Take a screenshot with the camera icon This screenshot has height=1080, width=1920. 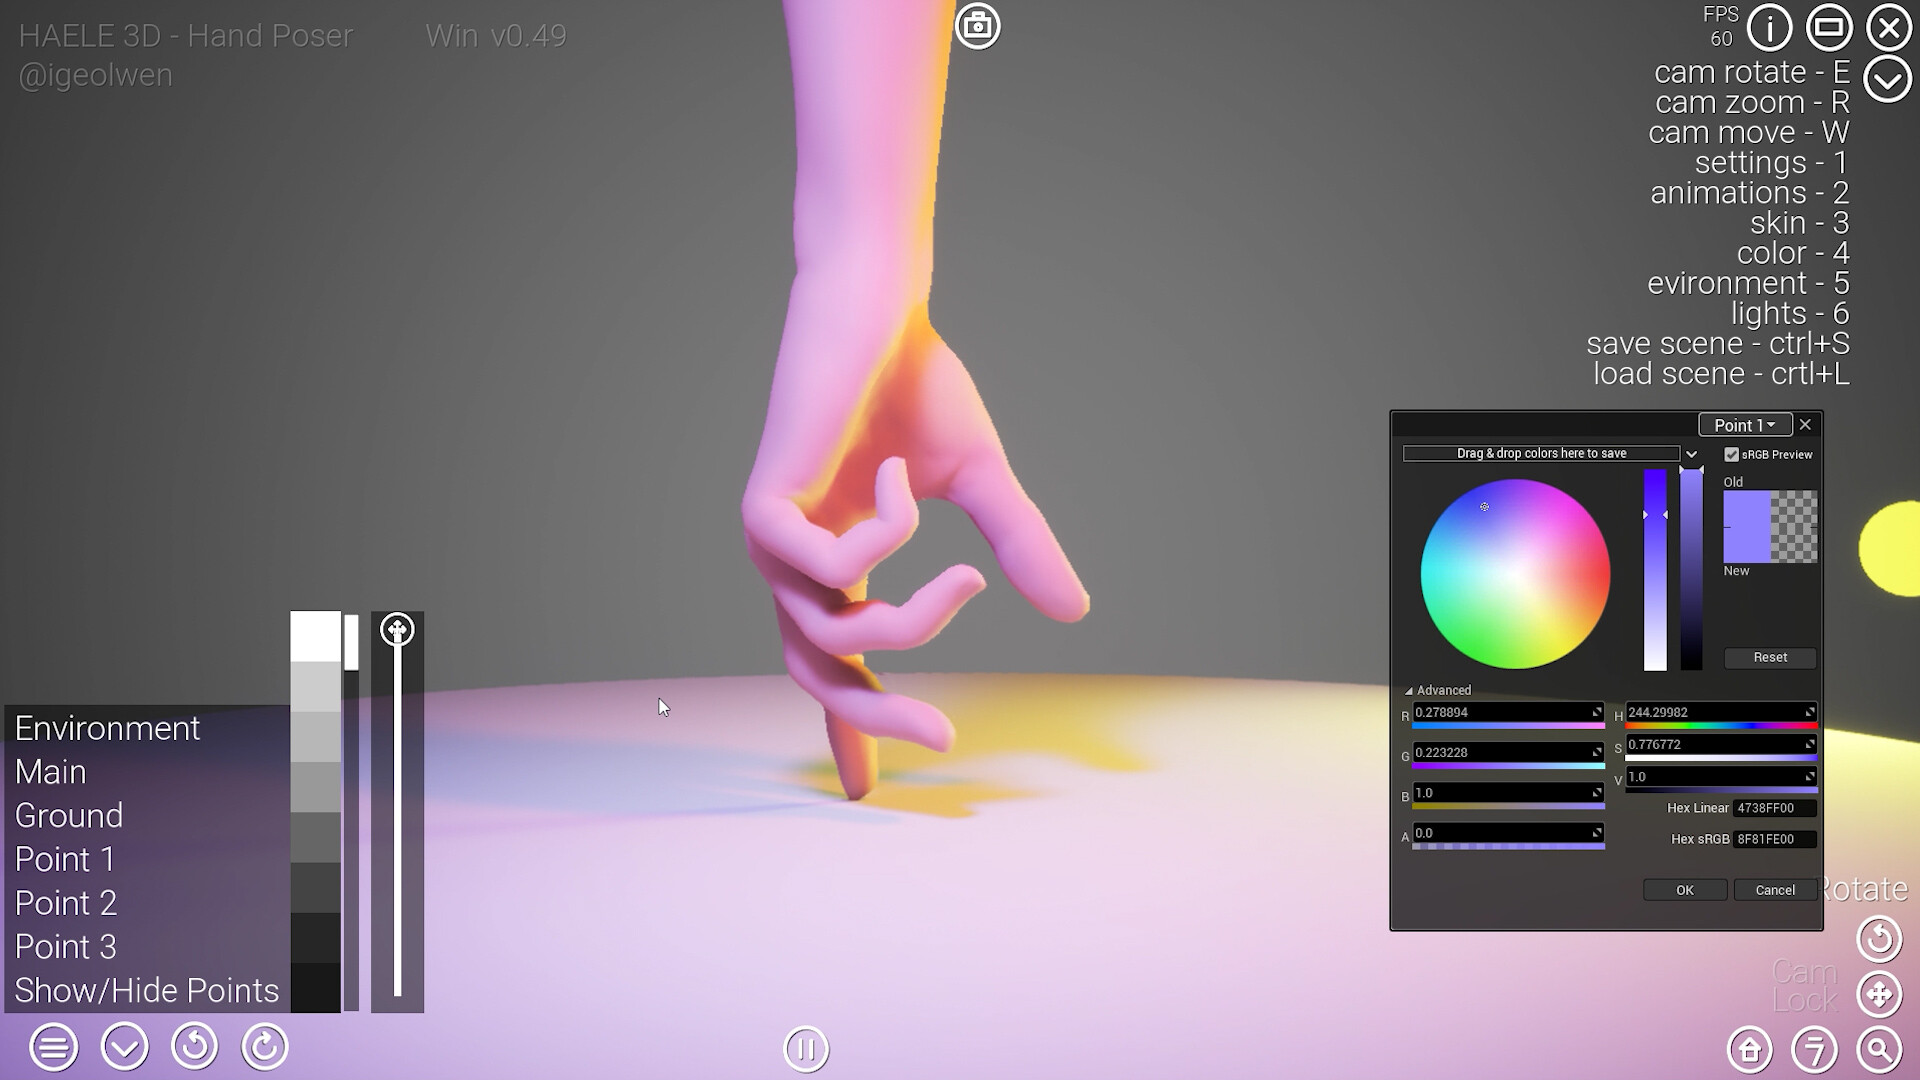(978, 26)
